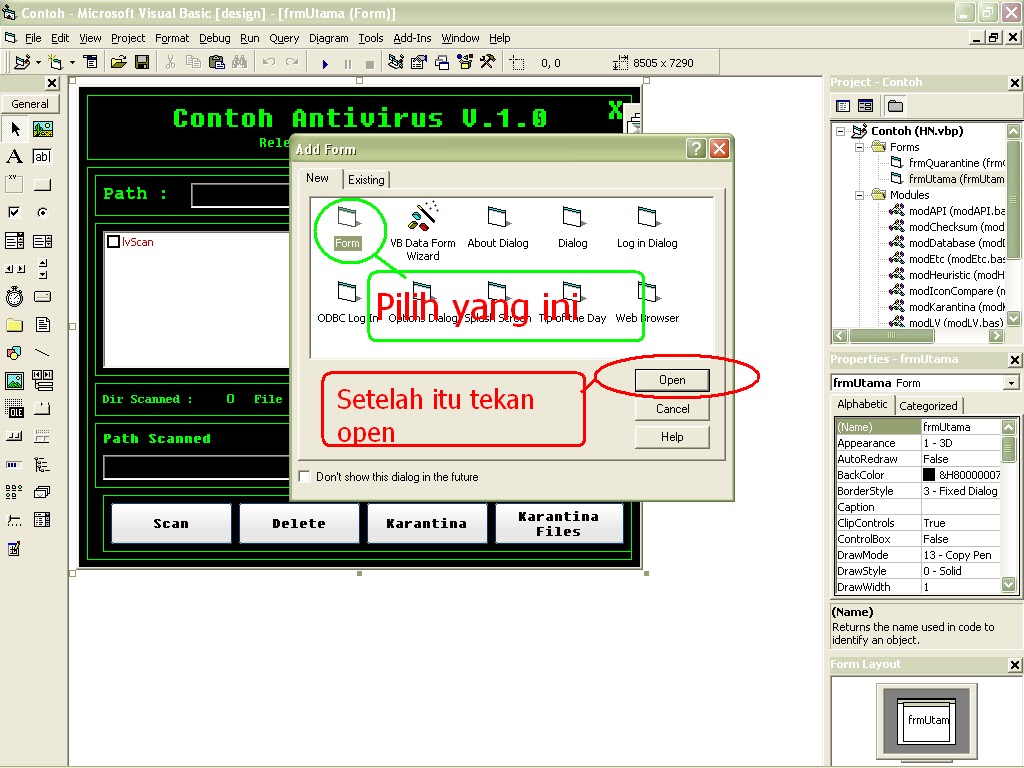Select the Pointer tool in toolbox
This screenshot has width=1024, height=768.
click(15, 129)
